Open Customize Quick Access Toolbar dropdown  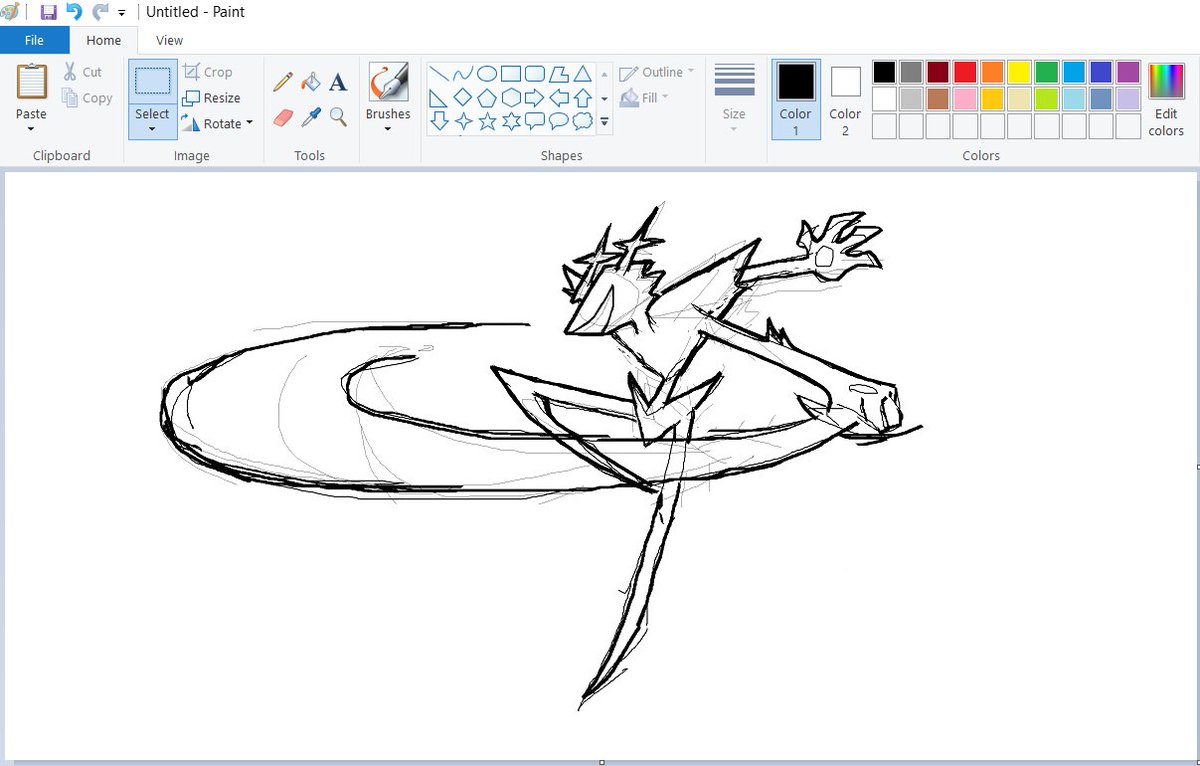tap(122, 13)
